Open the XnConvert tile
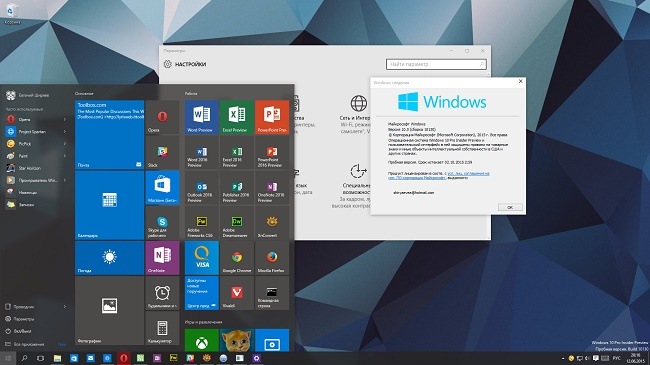Viewport: 650px width, 365px height. coord(272,223)
